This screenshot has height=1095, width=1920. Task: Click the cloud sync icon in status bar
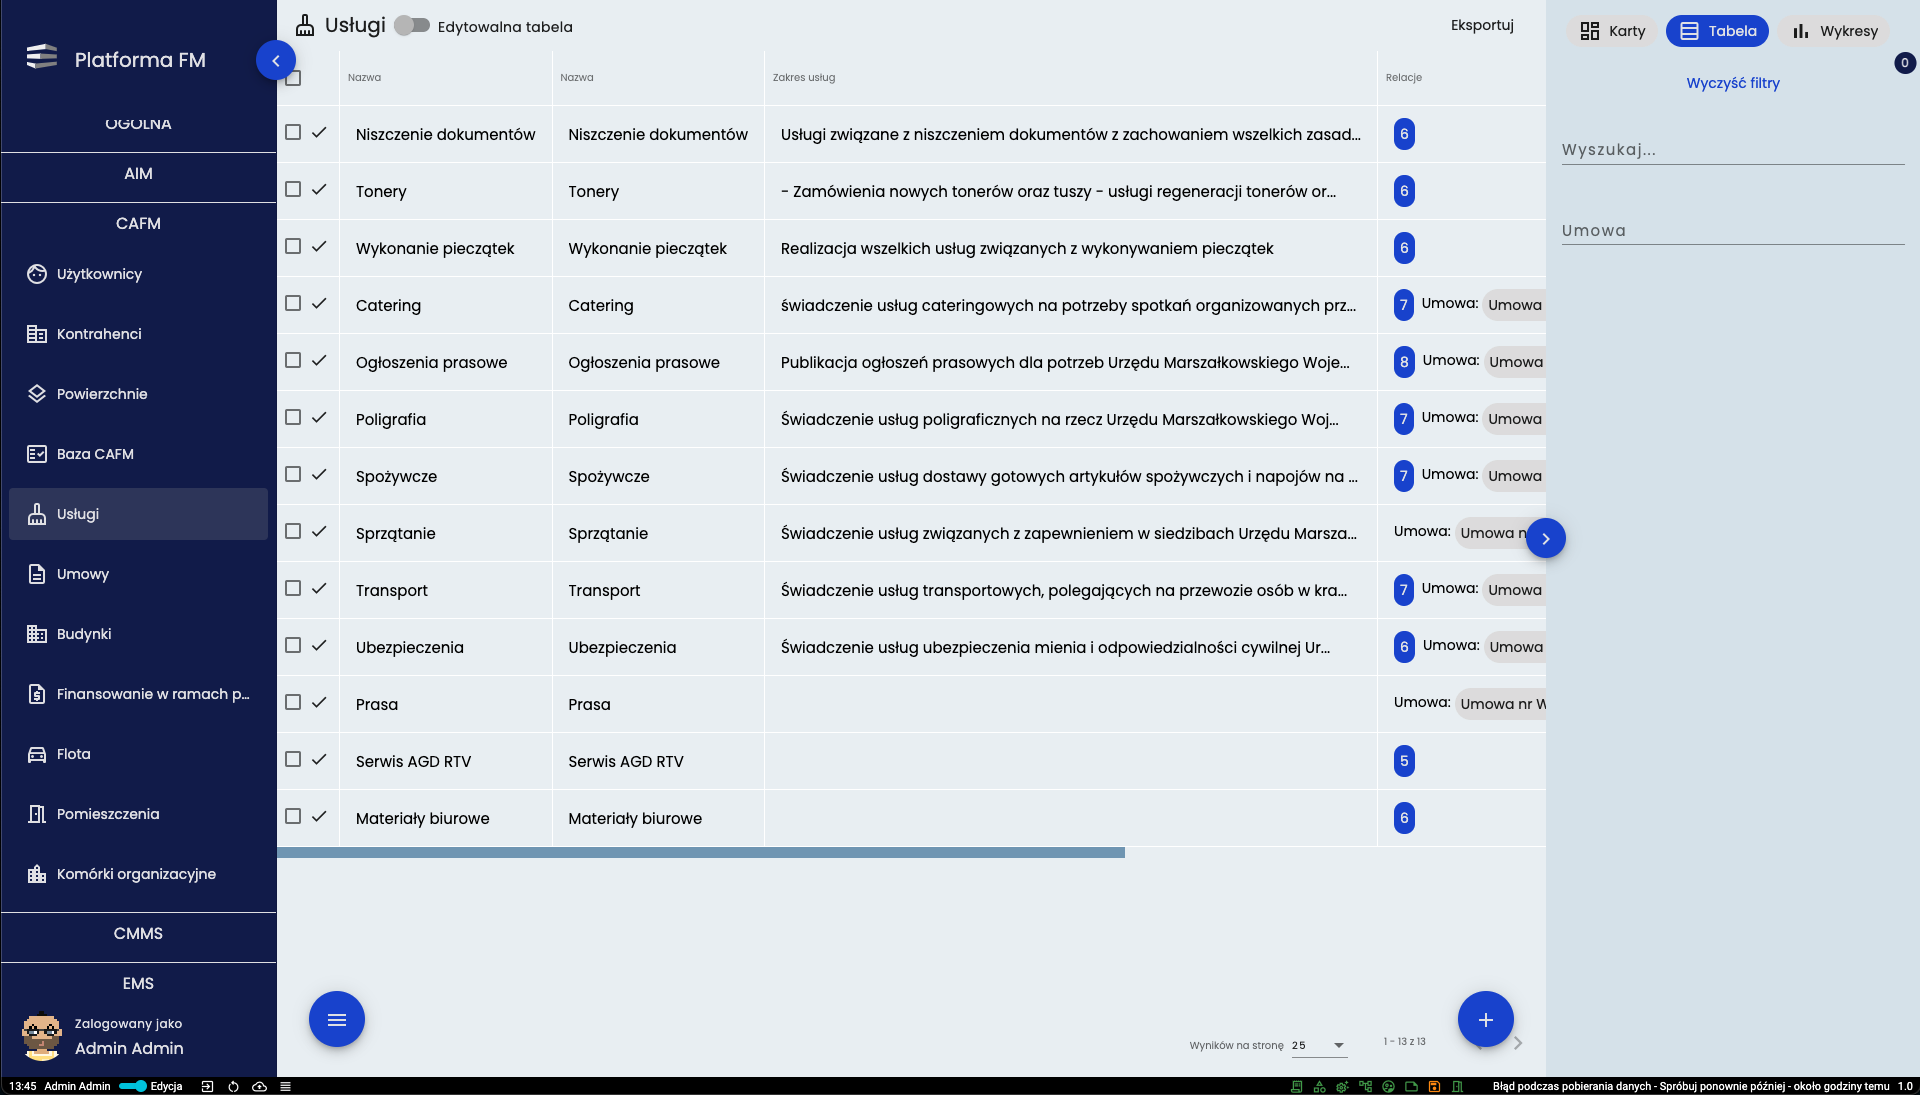(259, 1086)
